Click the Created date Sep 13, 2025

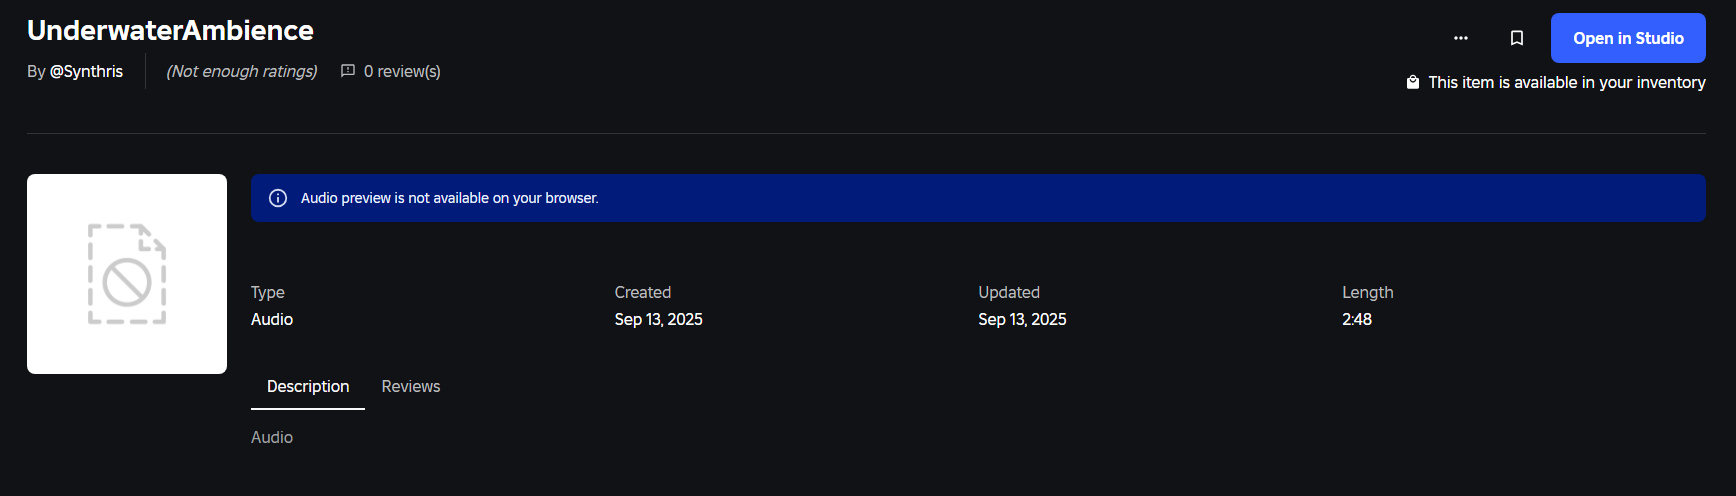[x=658, y=319]
